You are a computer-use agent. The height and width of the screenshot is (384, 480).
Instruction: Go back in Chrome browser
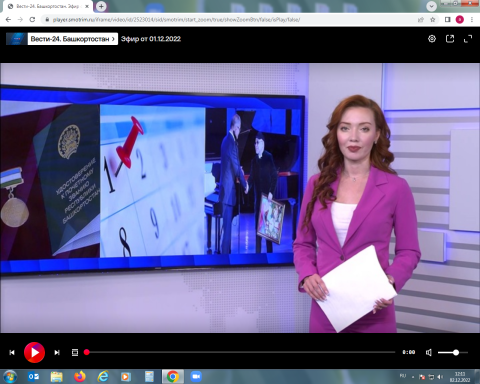(8, 20)
